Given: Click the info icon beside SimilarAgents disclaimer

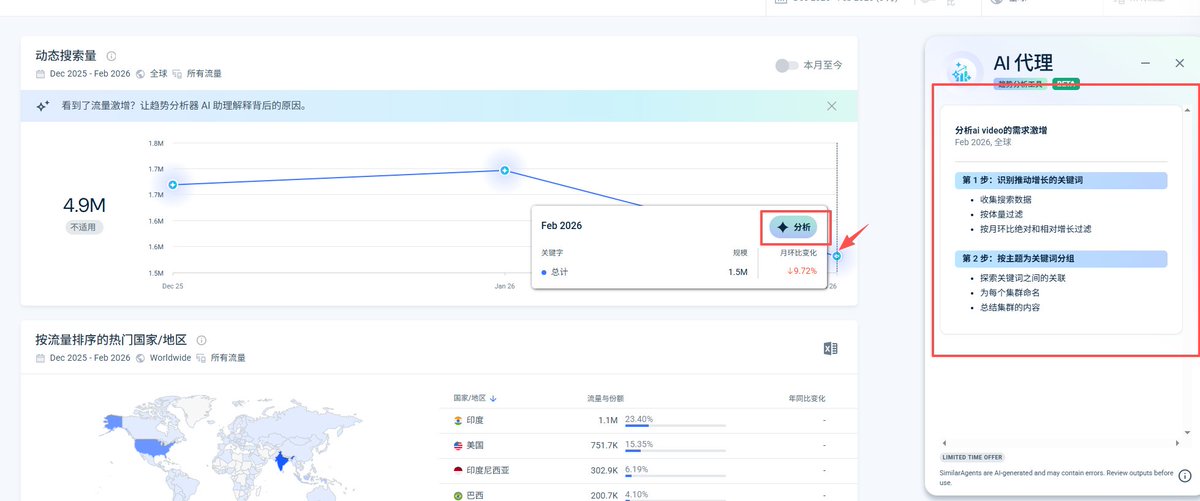Looking at the screenshot, I should pyautogui.click(x=1185, y=476).
